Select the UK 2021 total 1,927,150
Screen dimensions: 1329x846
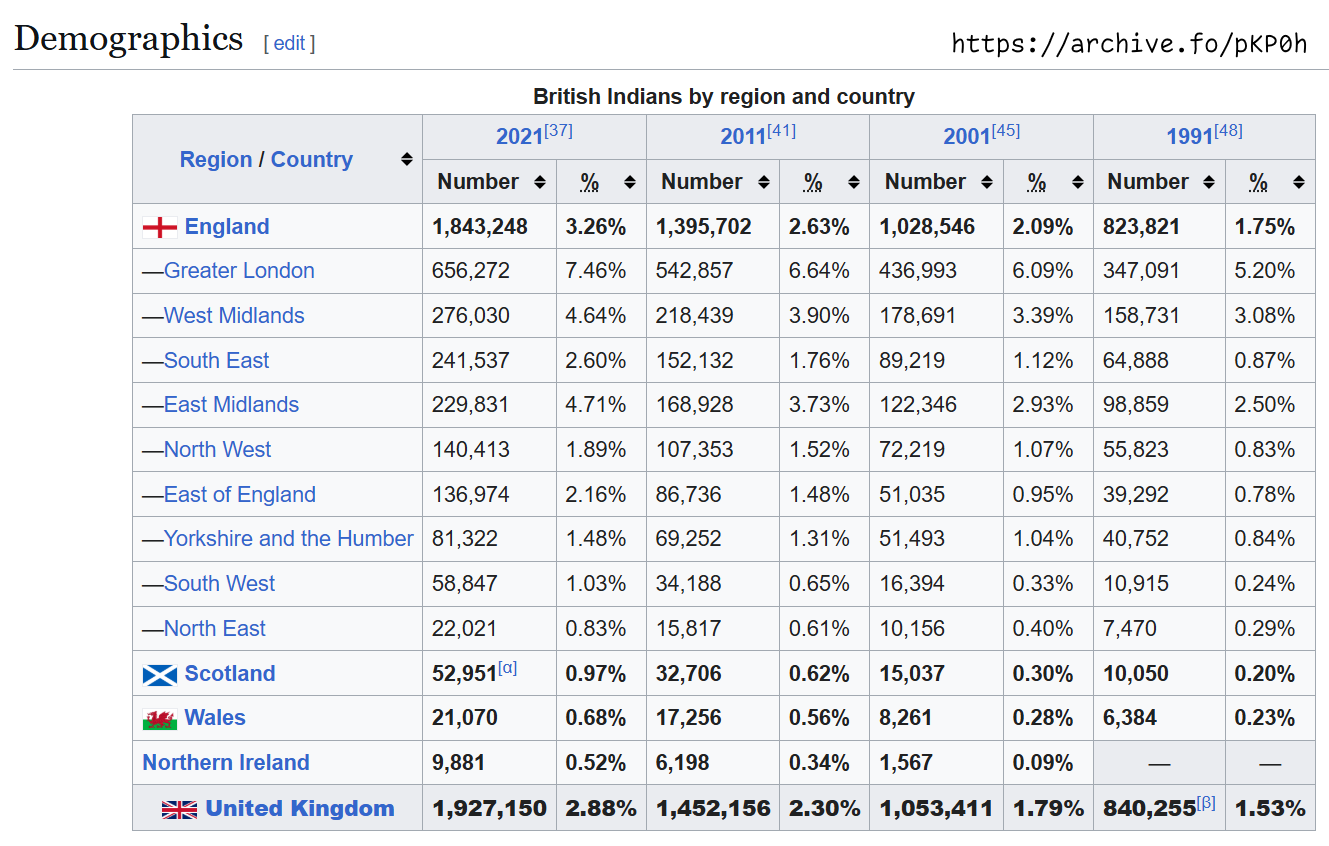click(490, 809)
